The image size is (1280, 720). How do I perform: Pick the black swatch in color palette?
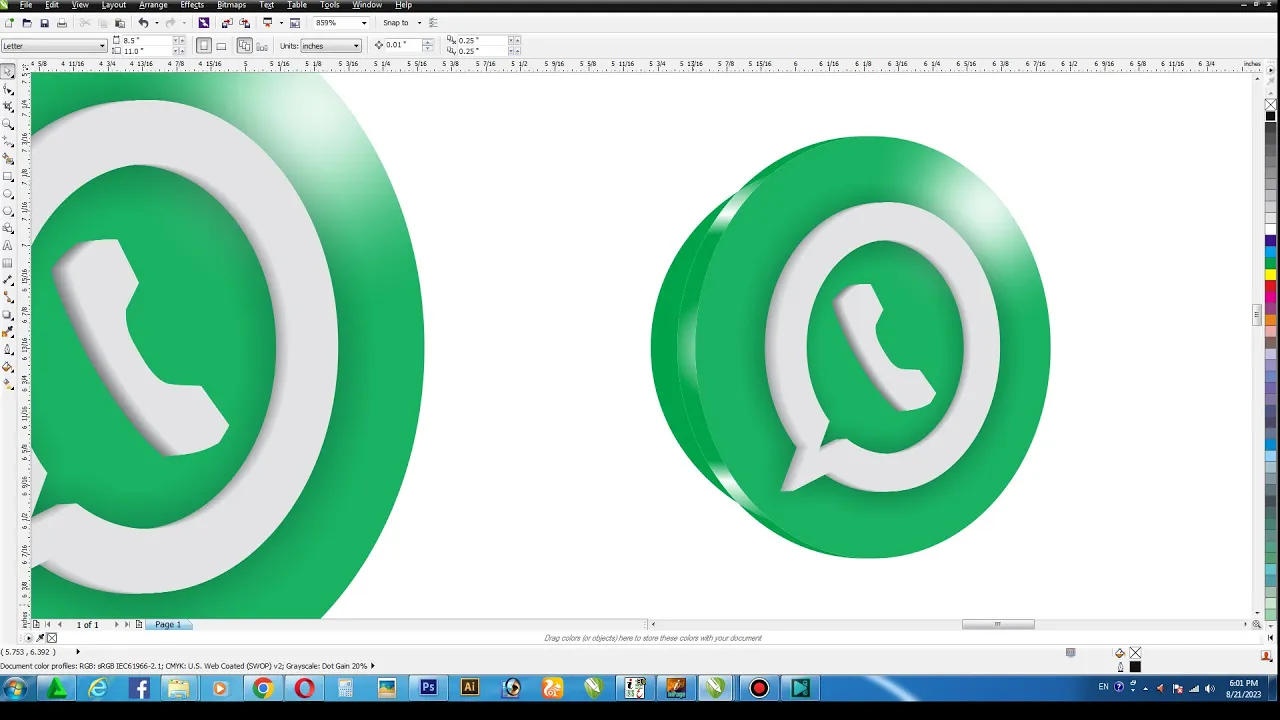(x=1271, y=116)
